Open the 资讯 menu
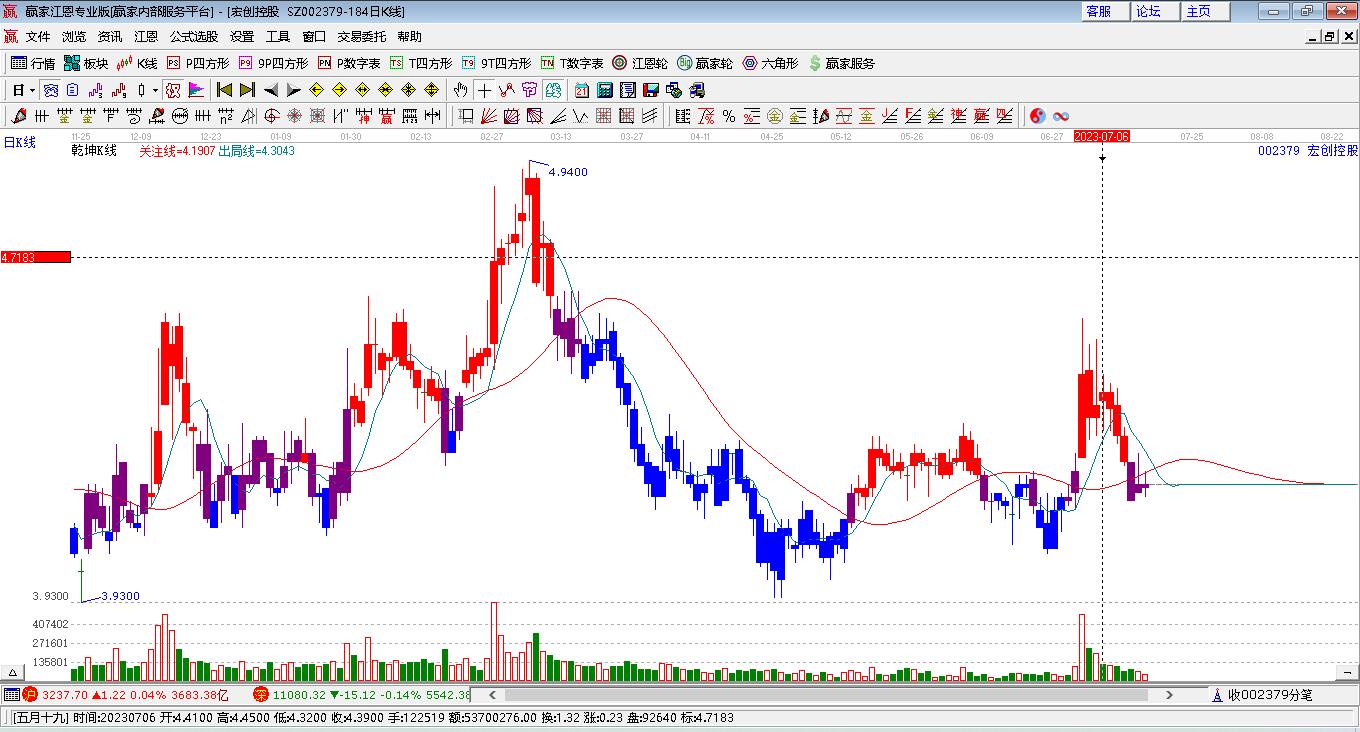 click(110, 37)
